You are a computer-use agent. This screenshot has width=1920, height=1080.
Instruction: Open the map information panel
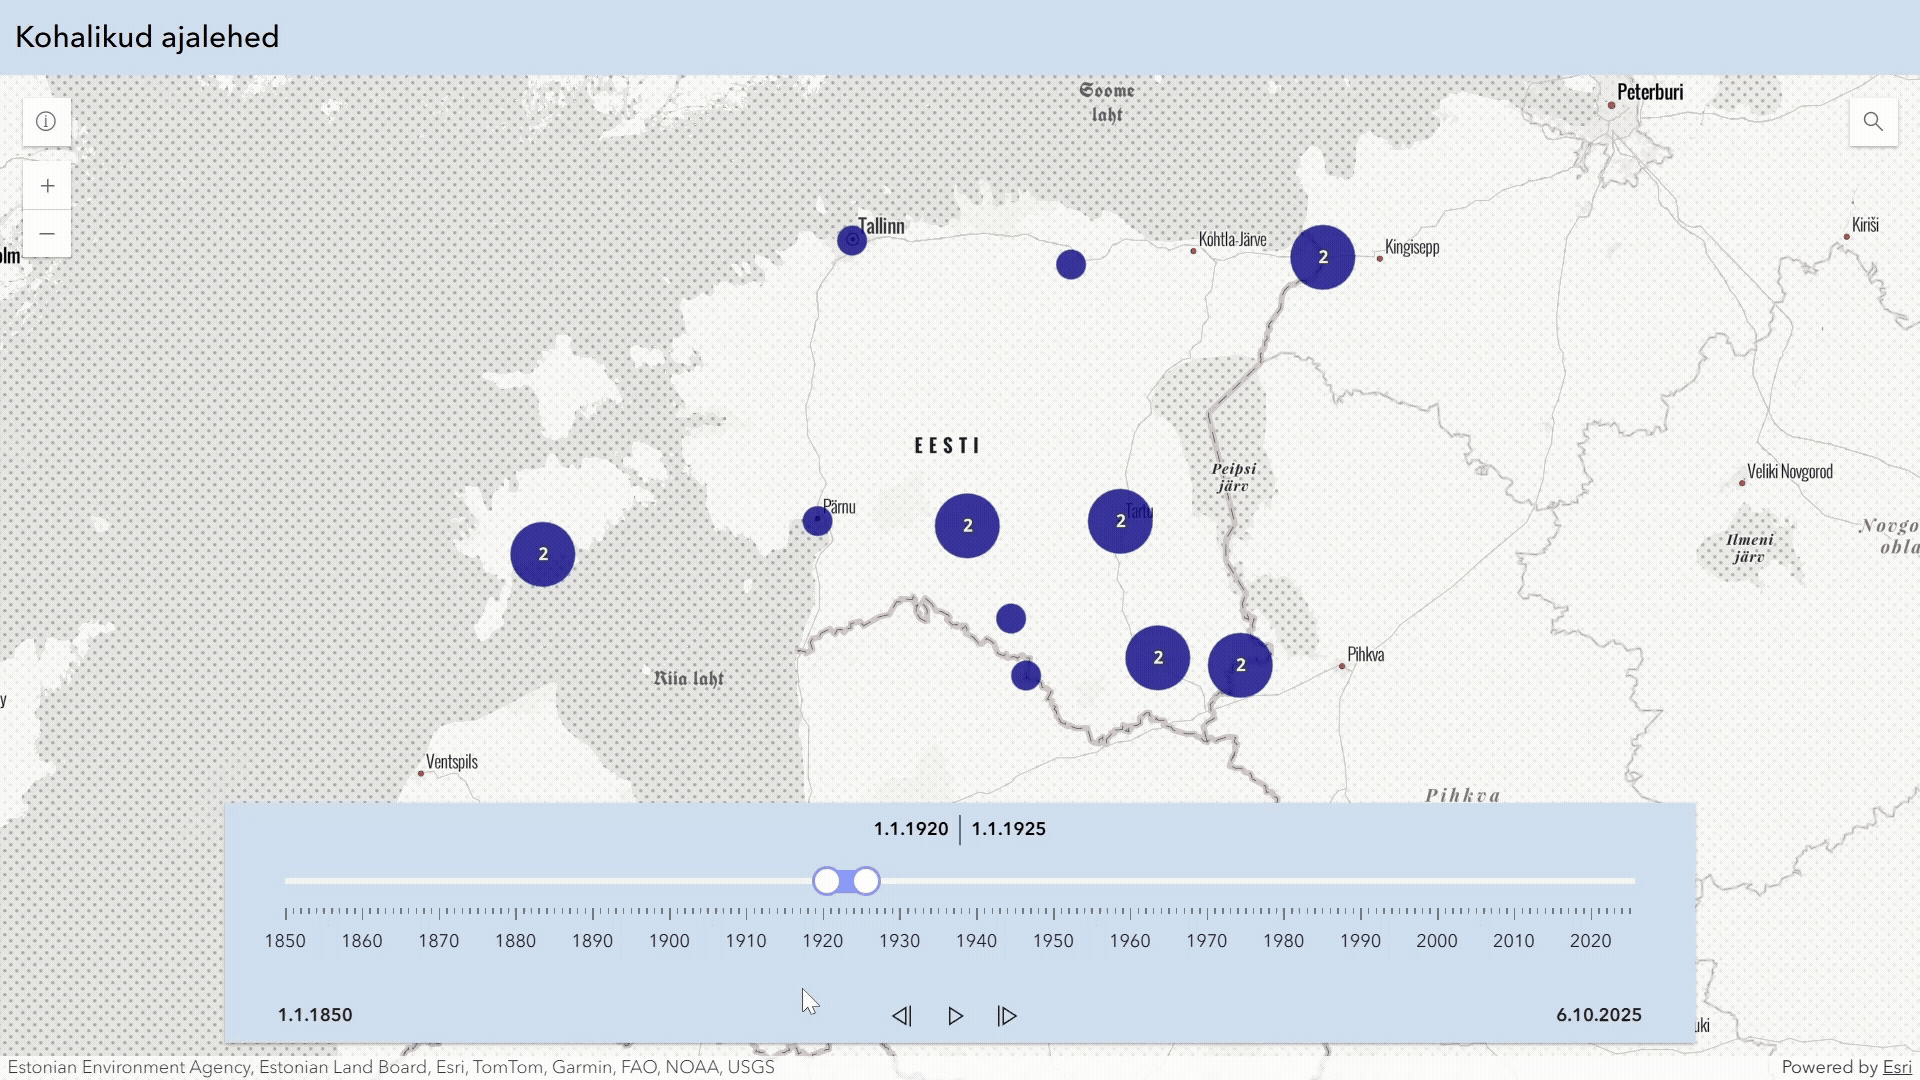46,122
